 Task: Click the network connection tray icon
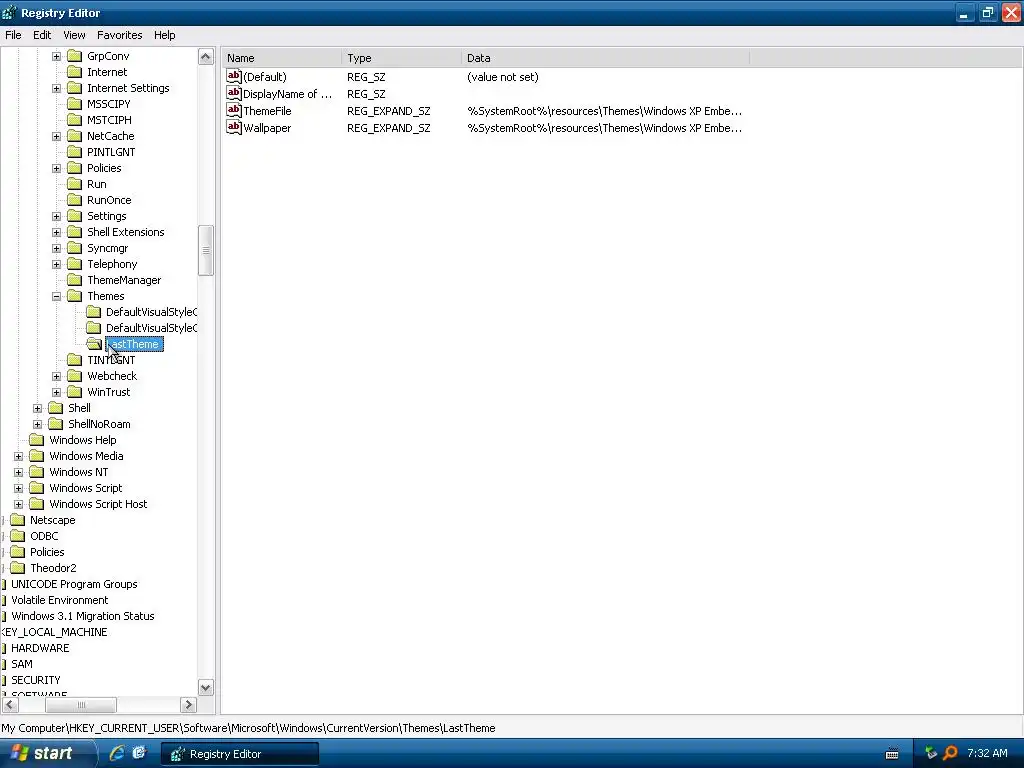coord(931,753)
